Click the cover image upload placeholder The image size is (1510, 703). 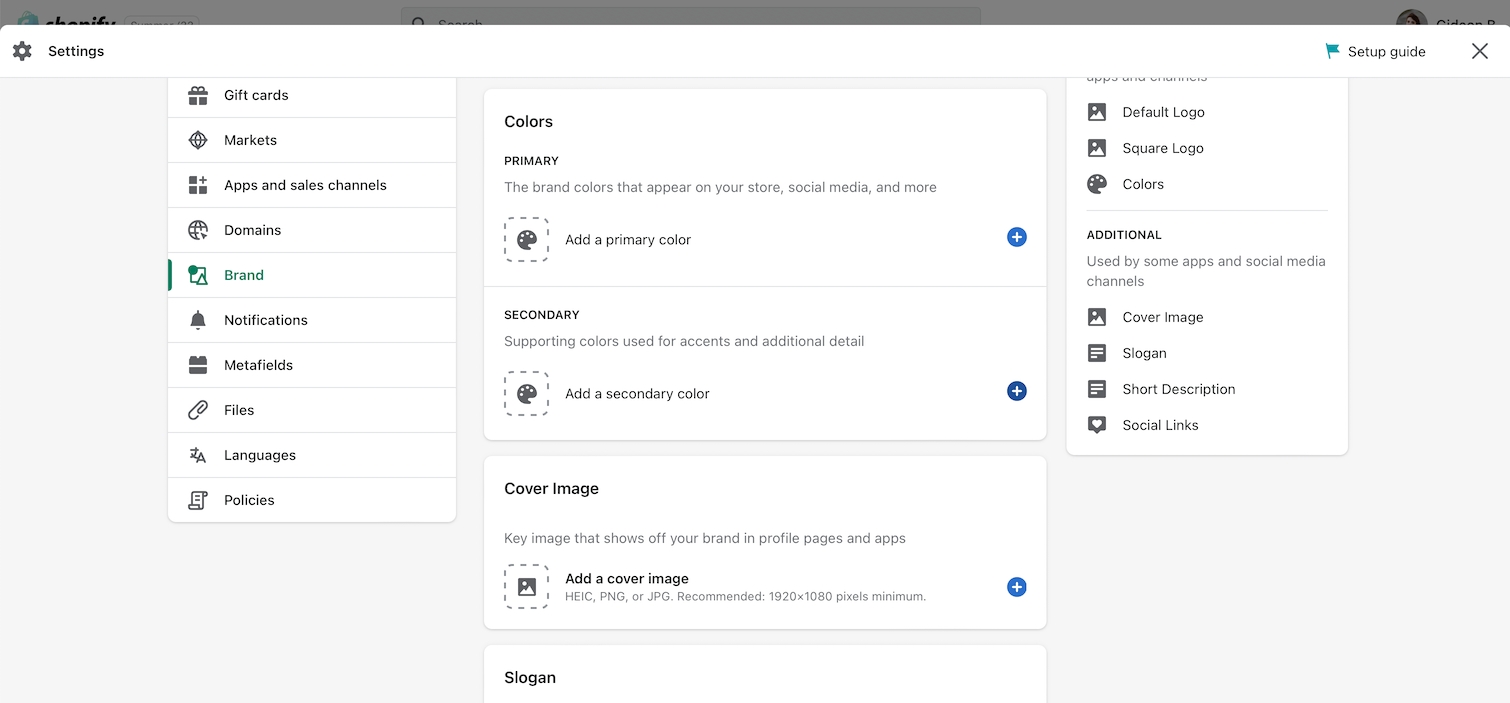(526, 587)
